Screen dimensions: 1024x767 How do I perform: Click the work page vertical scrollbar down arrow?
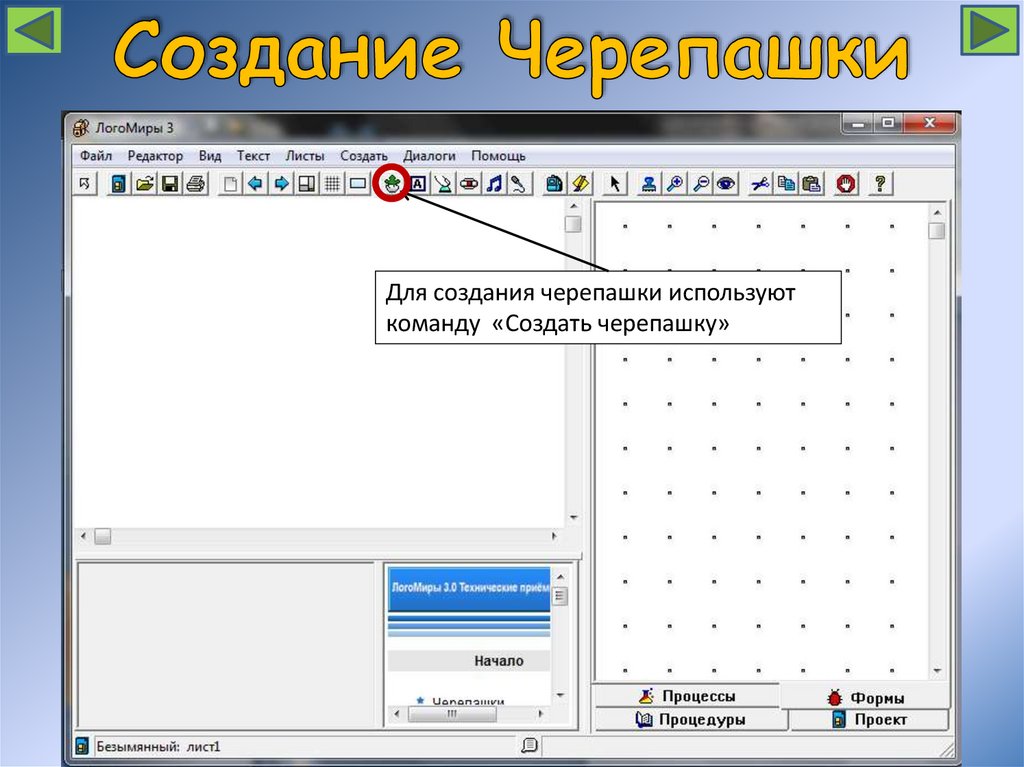573,517
